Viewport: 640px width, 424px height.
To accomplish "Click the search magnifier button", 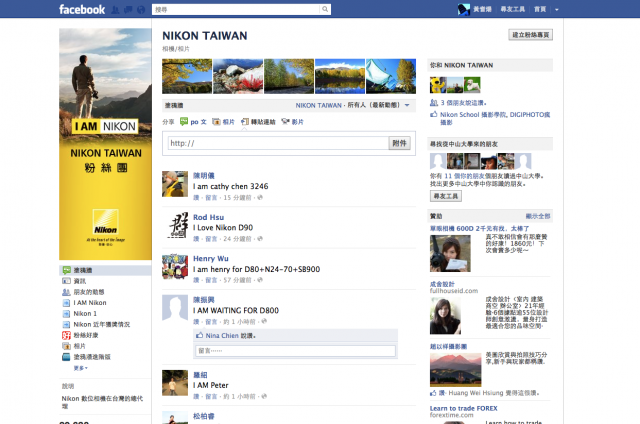I will pos(325,9).
